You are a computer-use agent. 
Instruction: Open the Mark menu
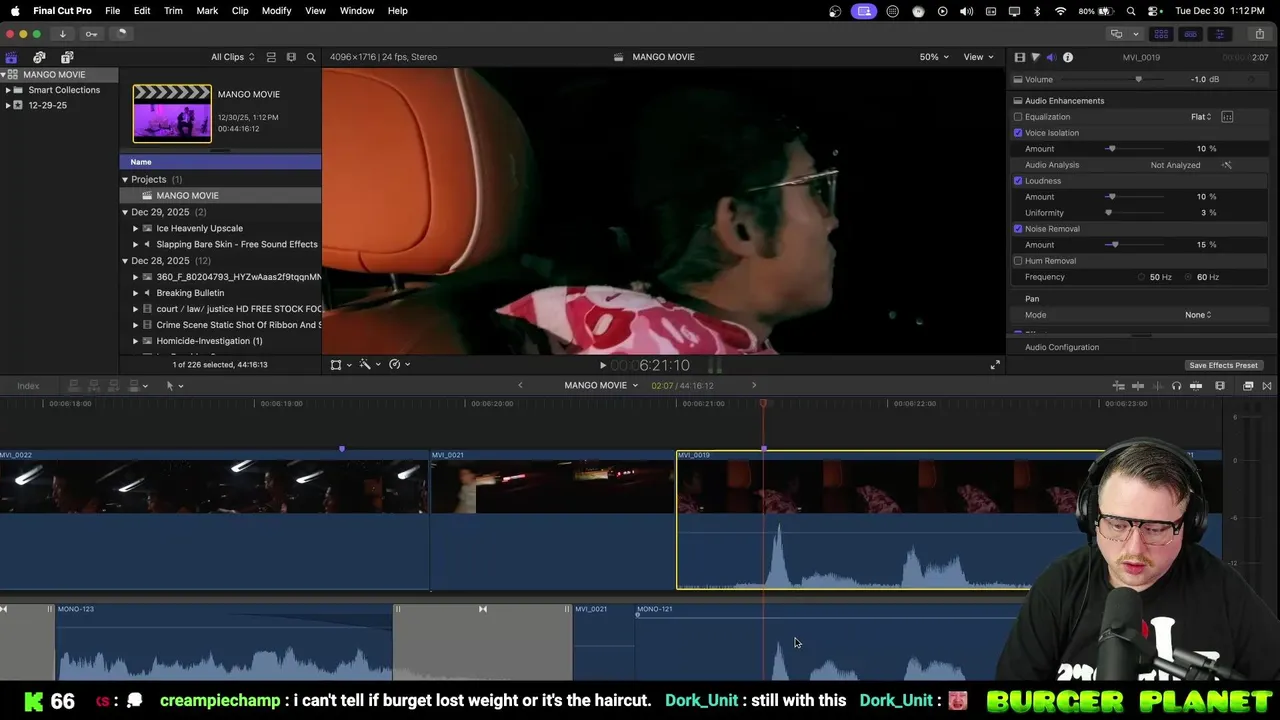(207, 11)
